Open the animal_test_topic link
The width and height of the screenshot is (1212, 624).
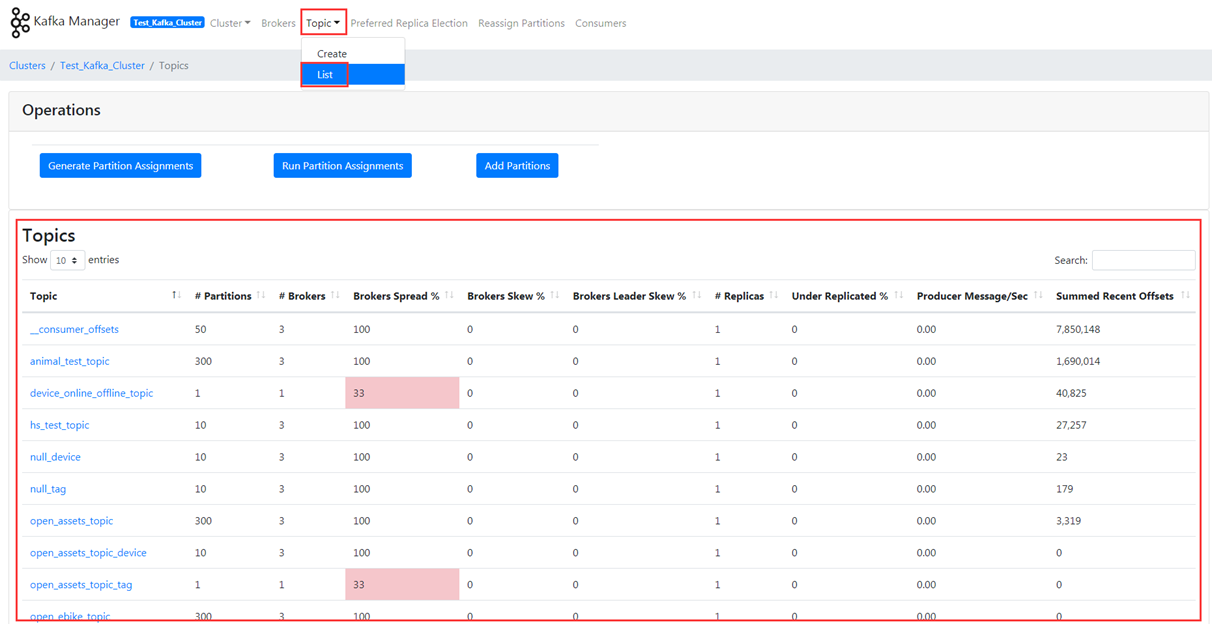click(70, 361)
